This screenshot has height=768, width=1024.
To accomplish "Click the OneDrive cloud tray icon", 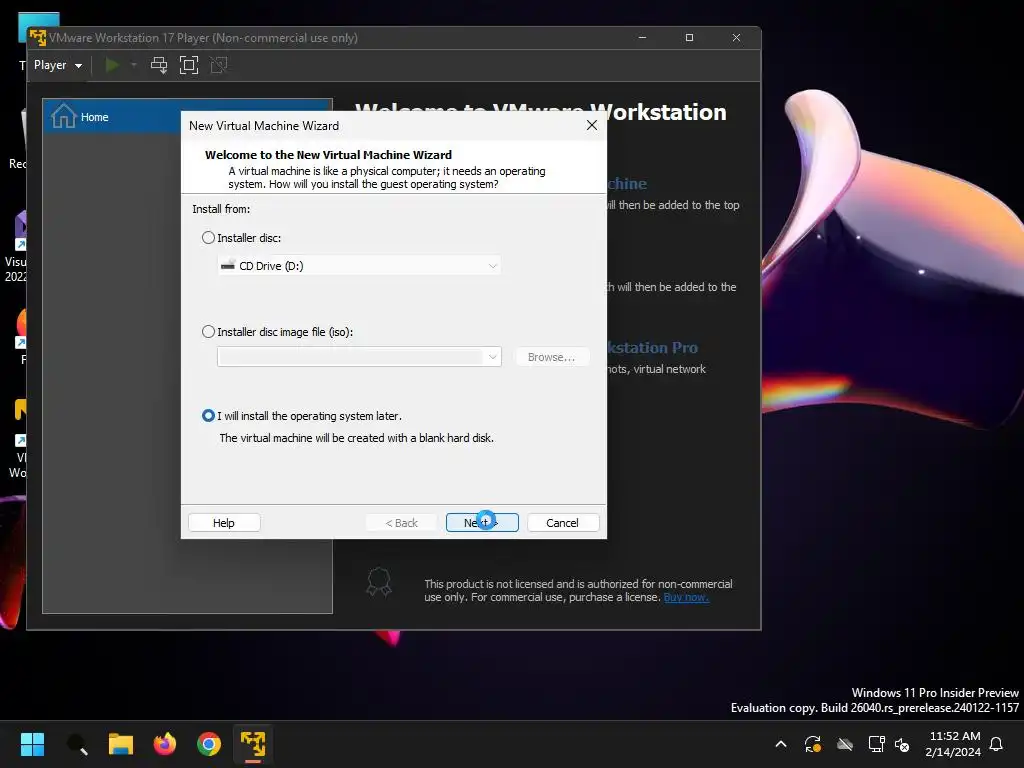I will tap(845, 744).
